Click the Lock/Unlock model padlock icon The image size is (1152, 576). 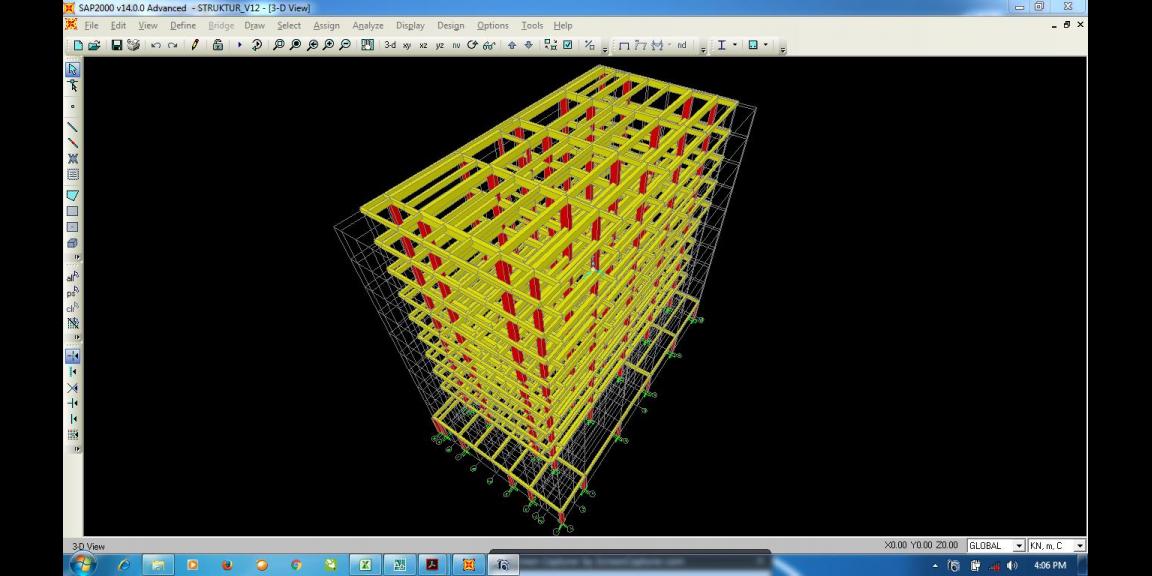218,45
